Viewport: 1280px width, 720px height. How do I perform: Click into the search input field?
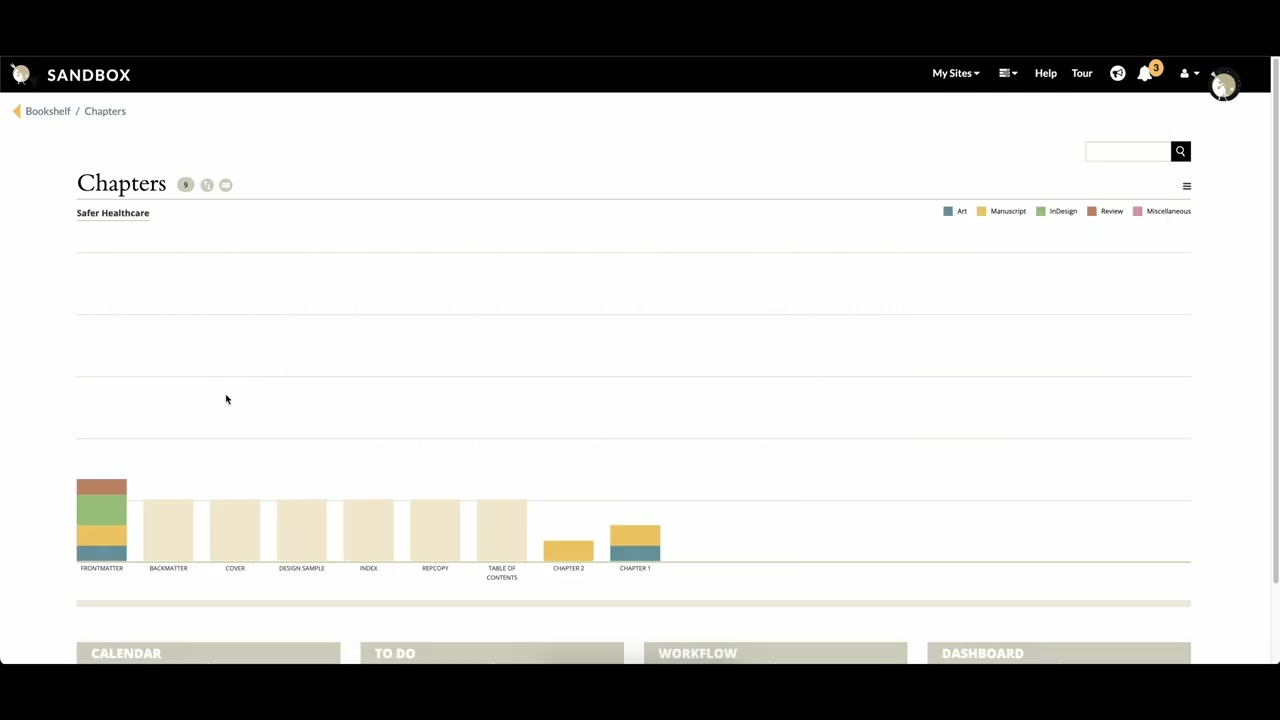coord(1128,151)
